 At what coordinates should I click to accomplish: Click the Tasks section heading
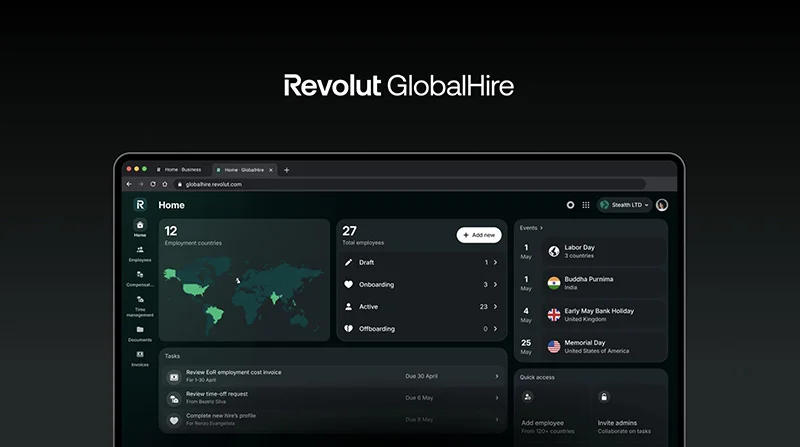pos(172,356)
